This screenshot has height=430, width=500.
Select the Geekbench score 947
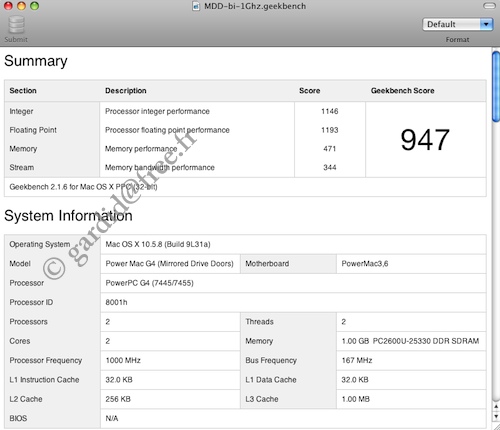point(425,140)
